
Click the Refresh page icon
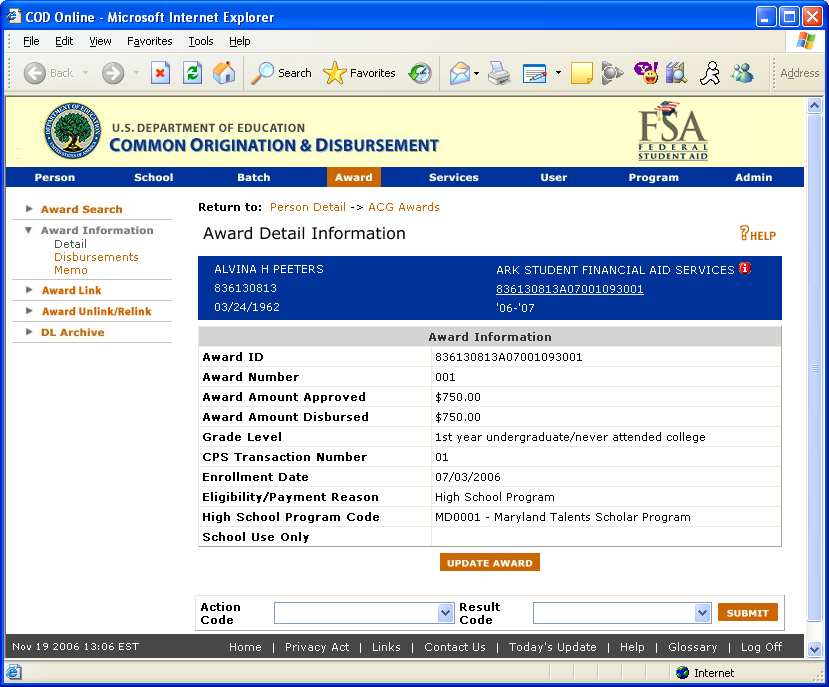(192, 73)
